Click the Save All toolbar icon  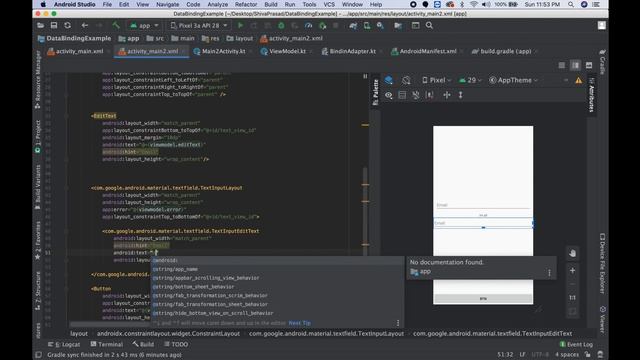[54, 25]
